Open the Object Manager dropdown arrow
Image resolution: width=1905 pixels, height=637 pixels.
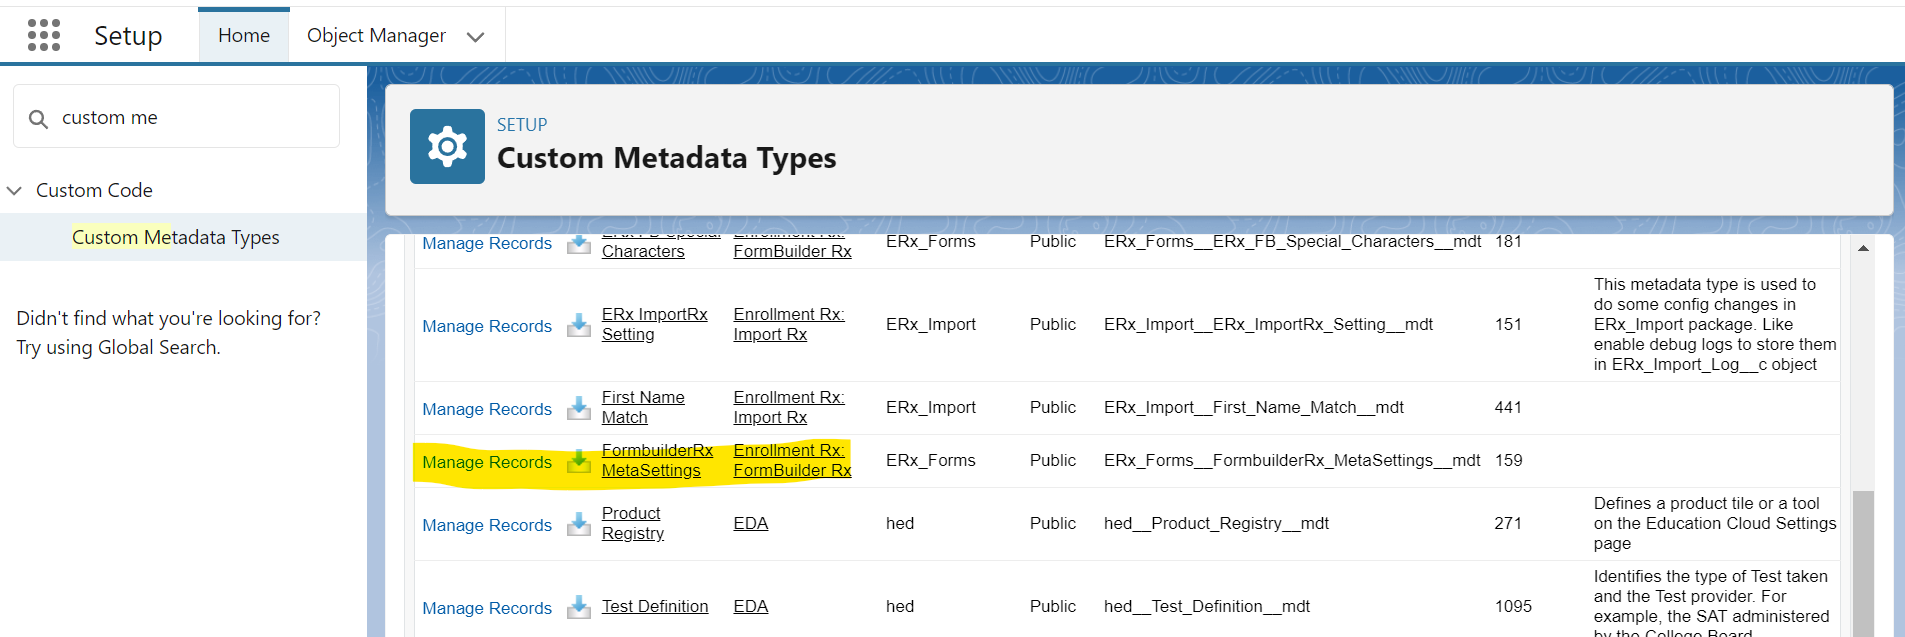coord(476,37)
